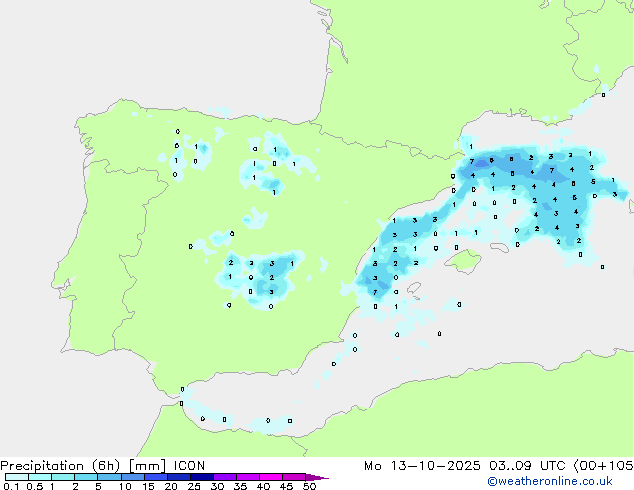634x490 pixels.
Task: Select the 20–25 mm legend color box
Action: 178,477
